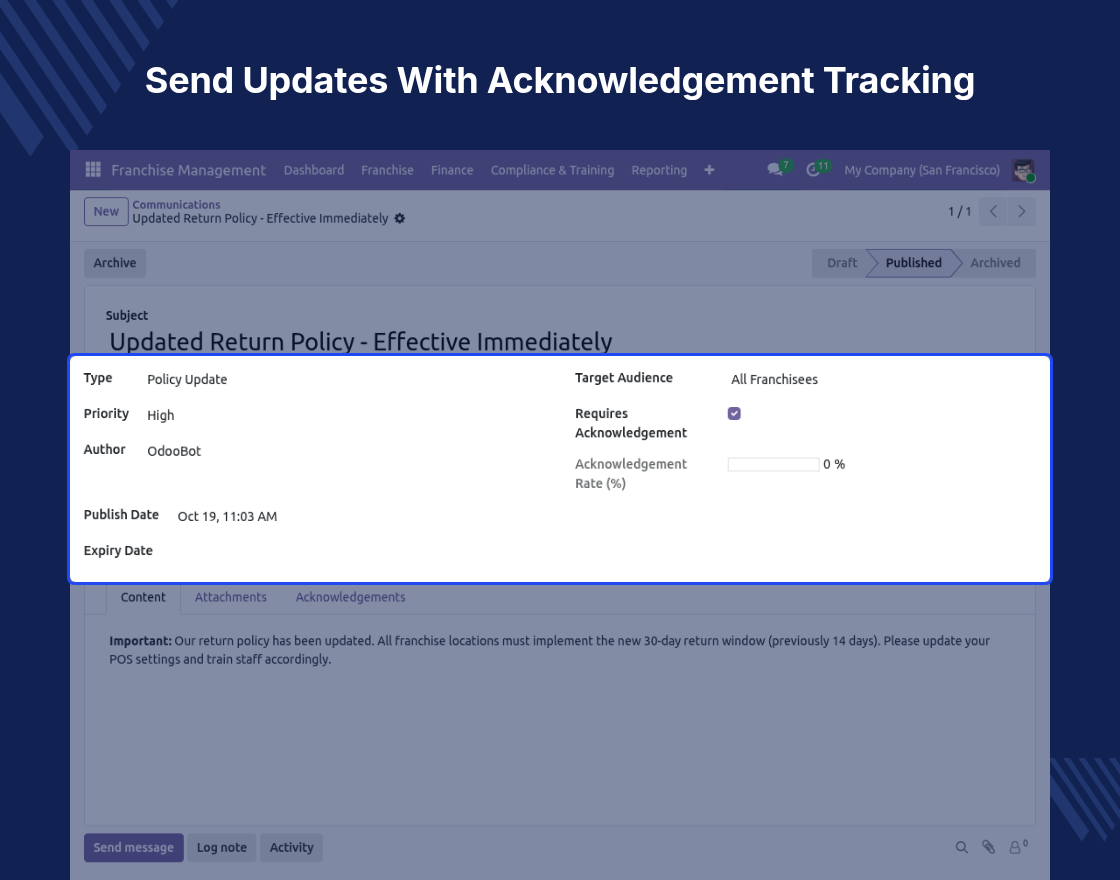Viewport: 1120px width, 880px height.
Task: Go to next record arrow
Action: click(1021, 211)
